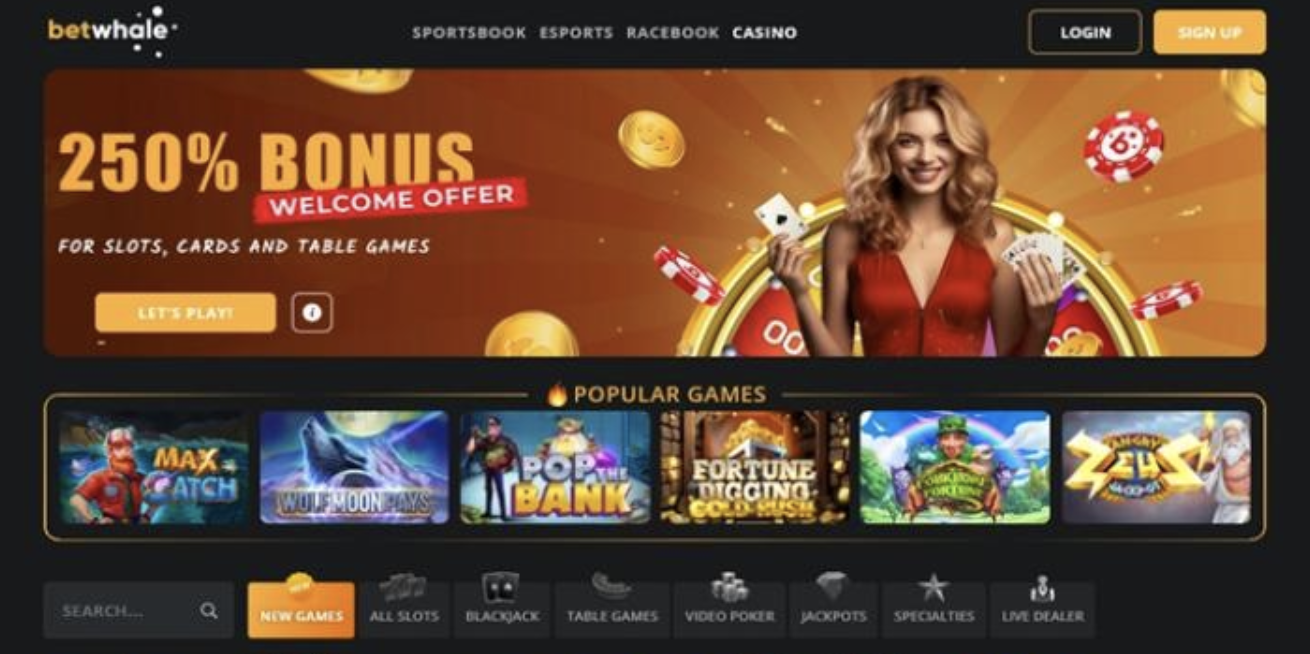The height and width of the screenshot is (654, 1310).
Task: Navigate to Racebook
Action: pyautogui.click(x=672, y=33)
